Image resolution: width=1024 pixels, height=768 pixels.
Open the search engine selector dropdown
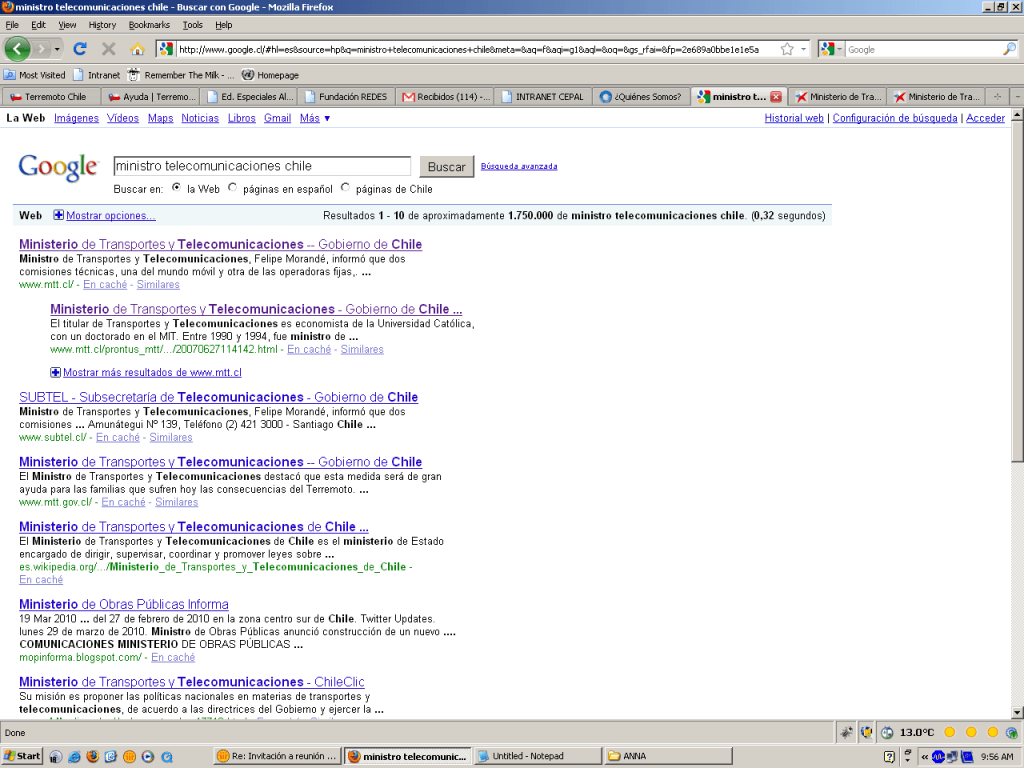point(832,49)
